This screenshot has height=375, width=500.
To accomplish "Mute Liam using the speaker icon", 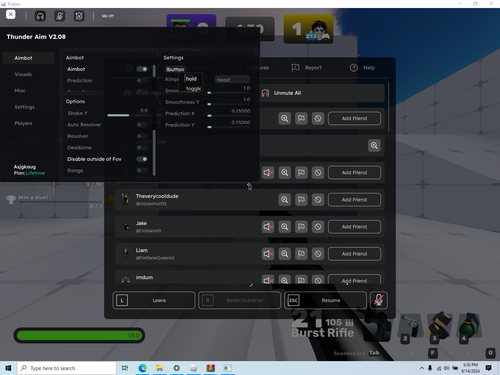I will click(x=268, y=254).
